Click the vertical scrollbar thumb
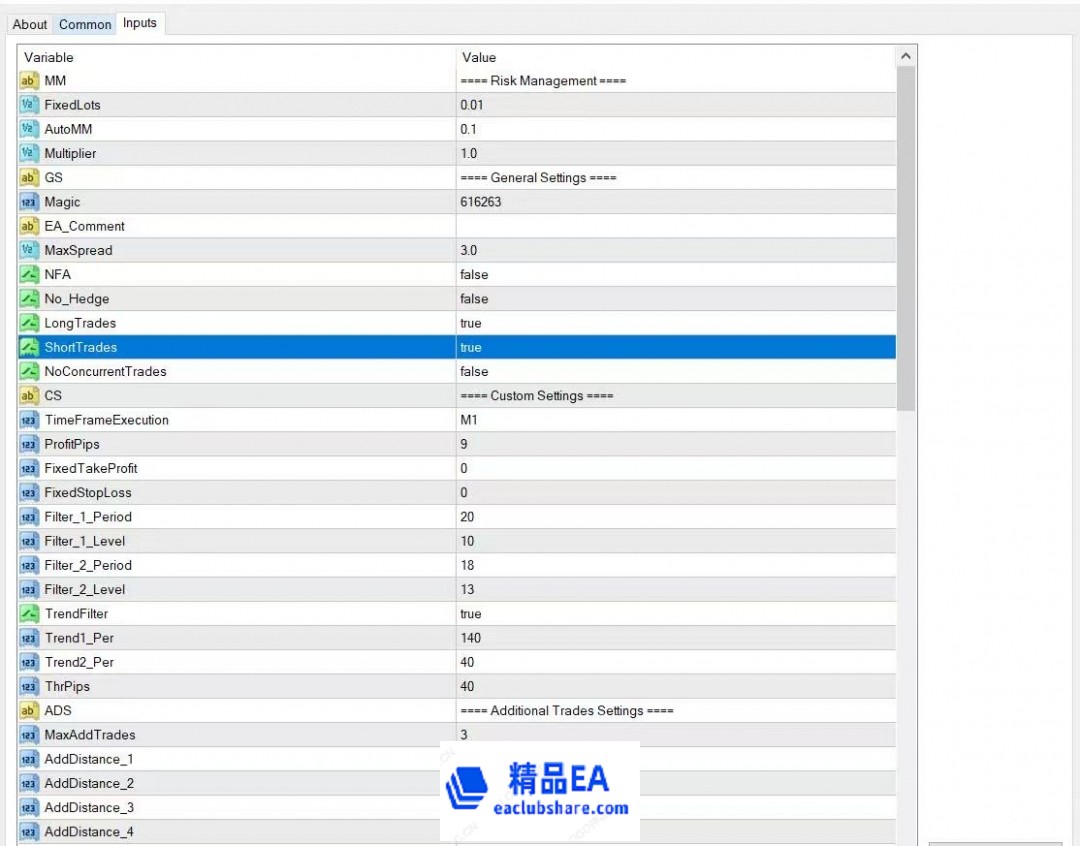The width and height of the screenshot is (1080, 846). point(906,240)
